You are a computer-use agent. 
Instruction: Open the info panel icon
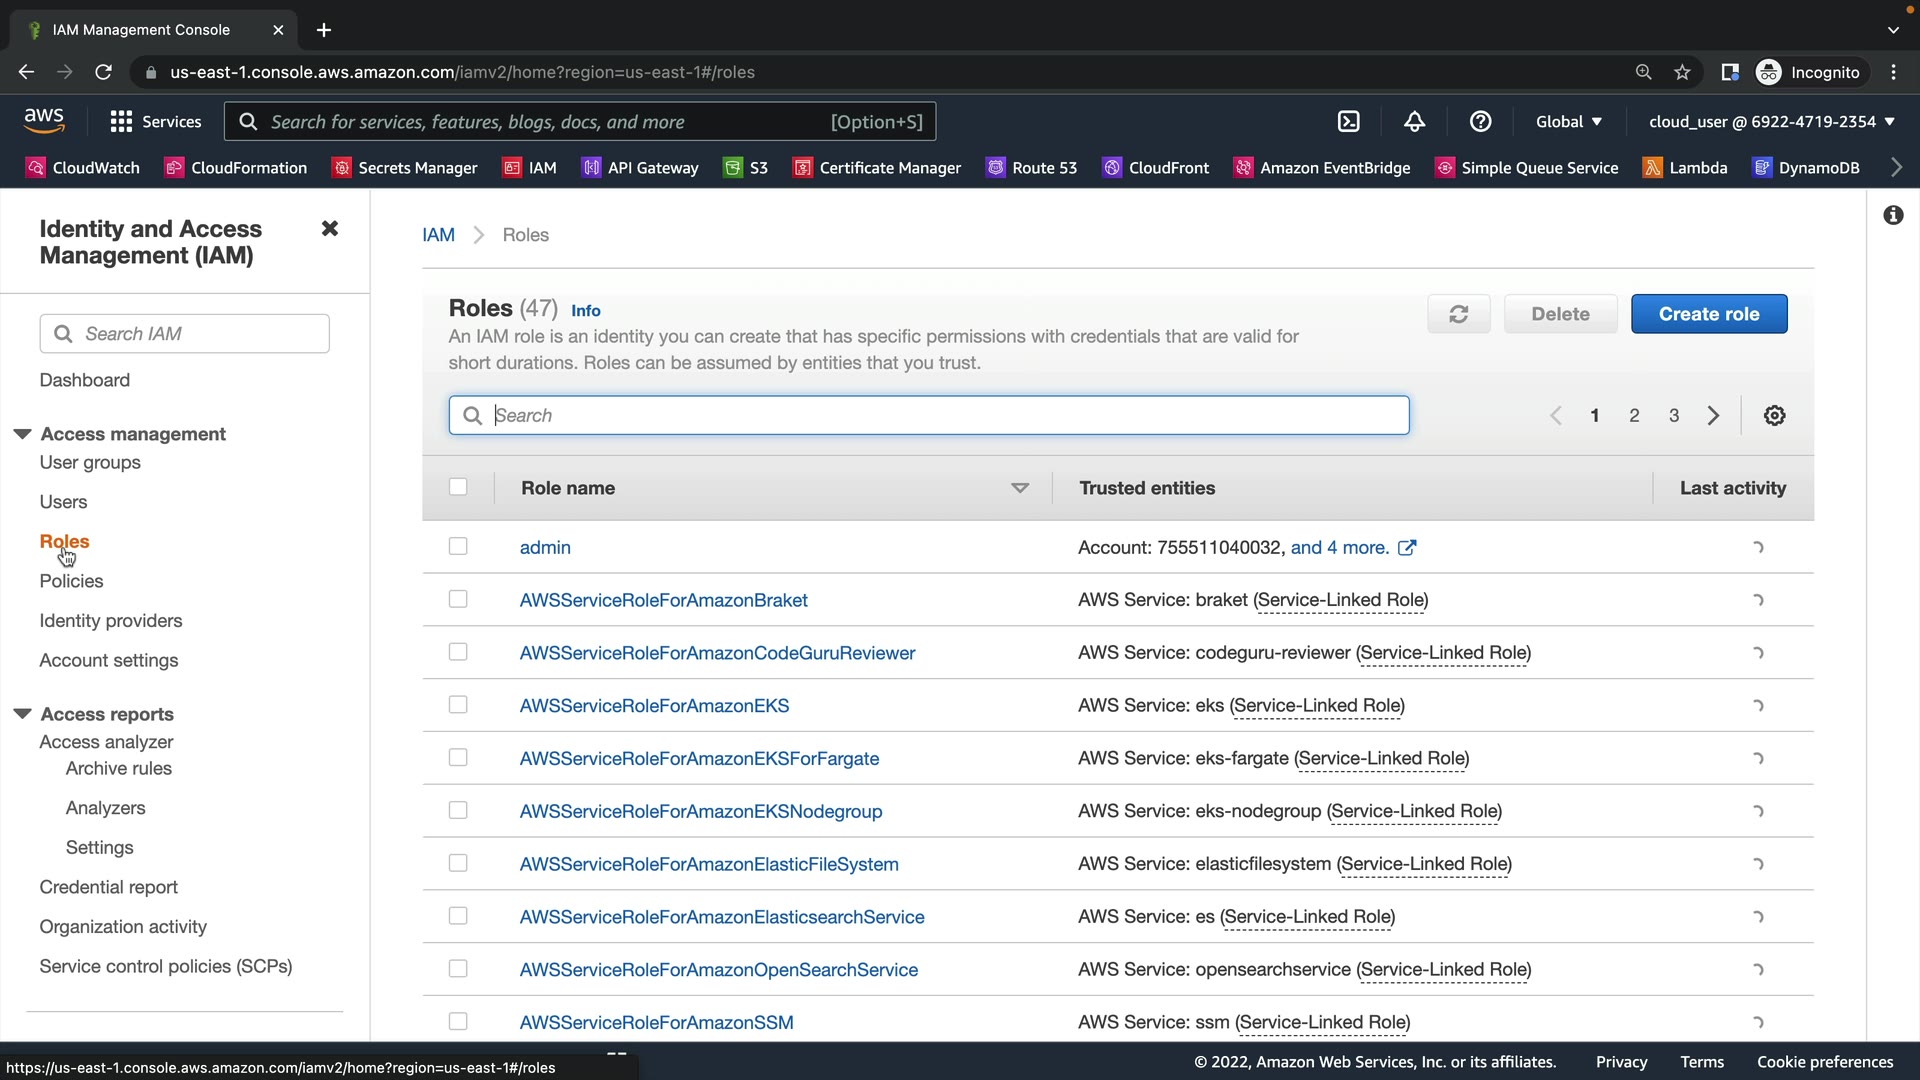[1893, 215]
